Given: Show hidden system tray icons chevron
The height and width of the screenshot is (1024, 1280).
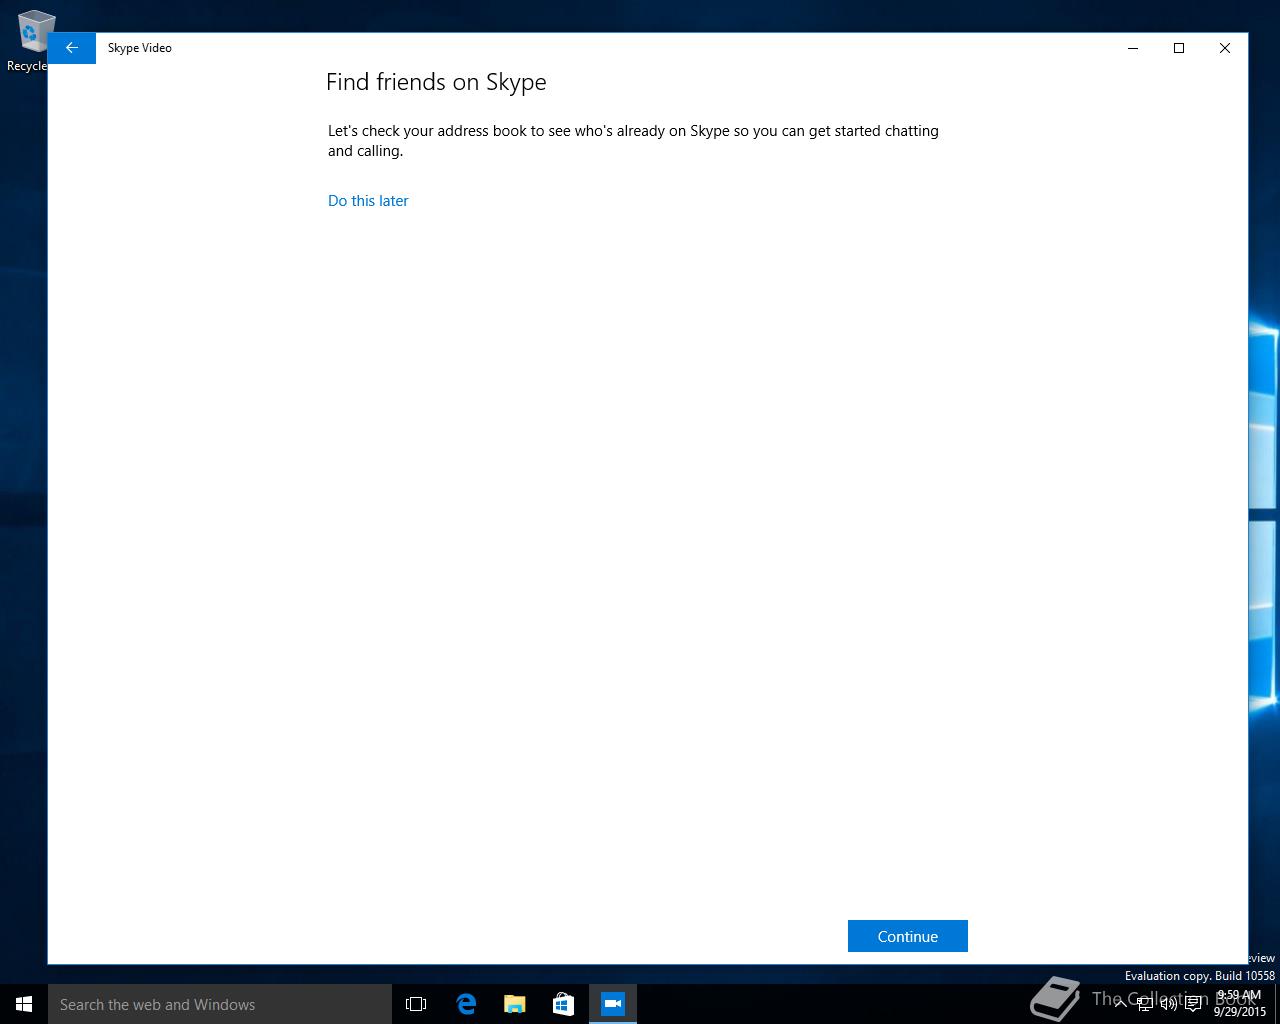Looking at the screenshot, I should (x=1120, y=1004).
